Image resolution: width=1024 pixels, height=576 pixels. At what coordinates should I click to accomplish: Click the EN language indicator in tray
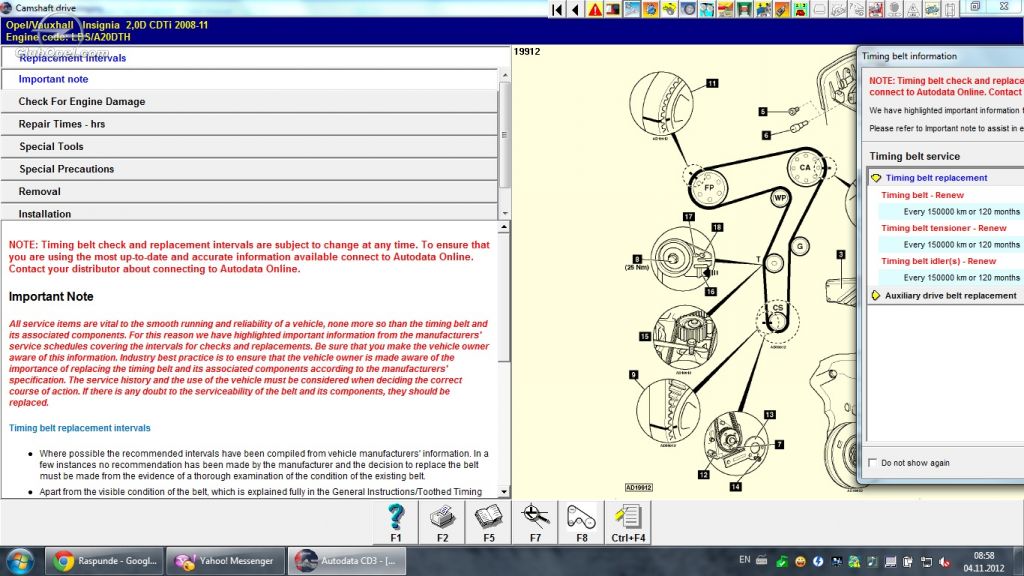coord(744,560)
